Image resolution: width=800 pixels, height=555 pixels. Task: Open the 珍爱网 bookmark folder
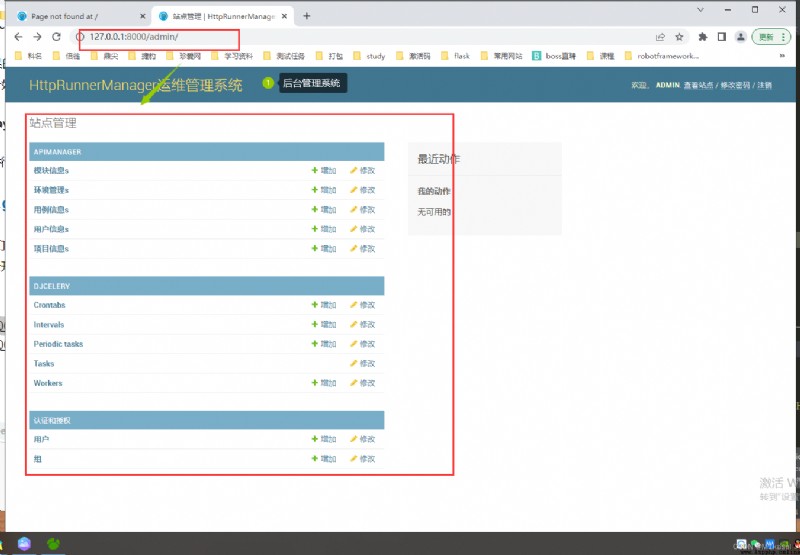[x=184, y=56]
